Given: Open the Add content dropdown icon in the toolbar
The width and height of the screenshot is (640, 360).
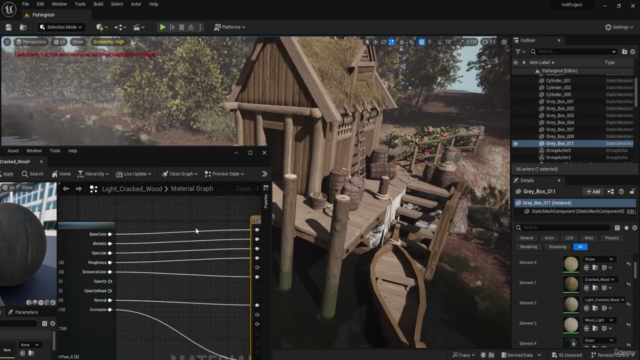Looking at the screenshot, I should [x=102, y=27].
